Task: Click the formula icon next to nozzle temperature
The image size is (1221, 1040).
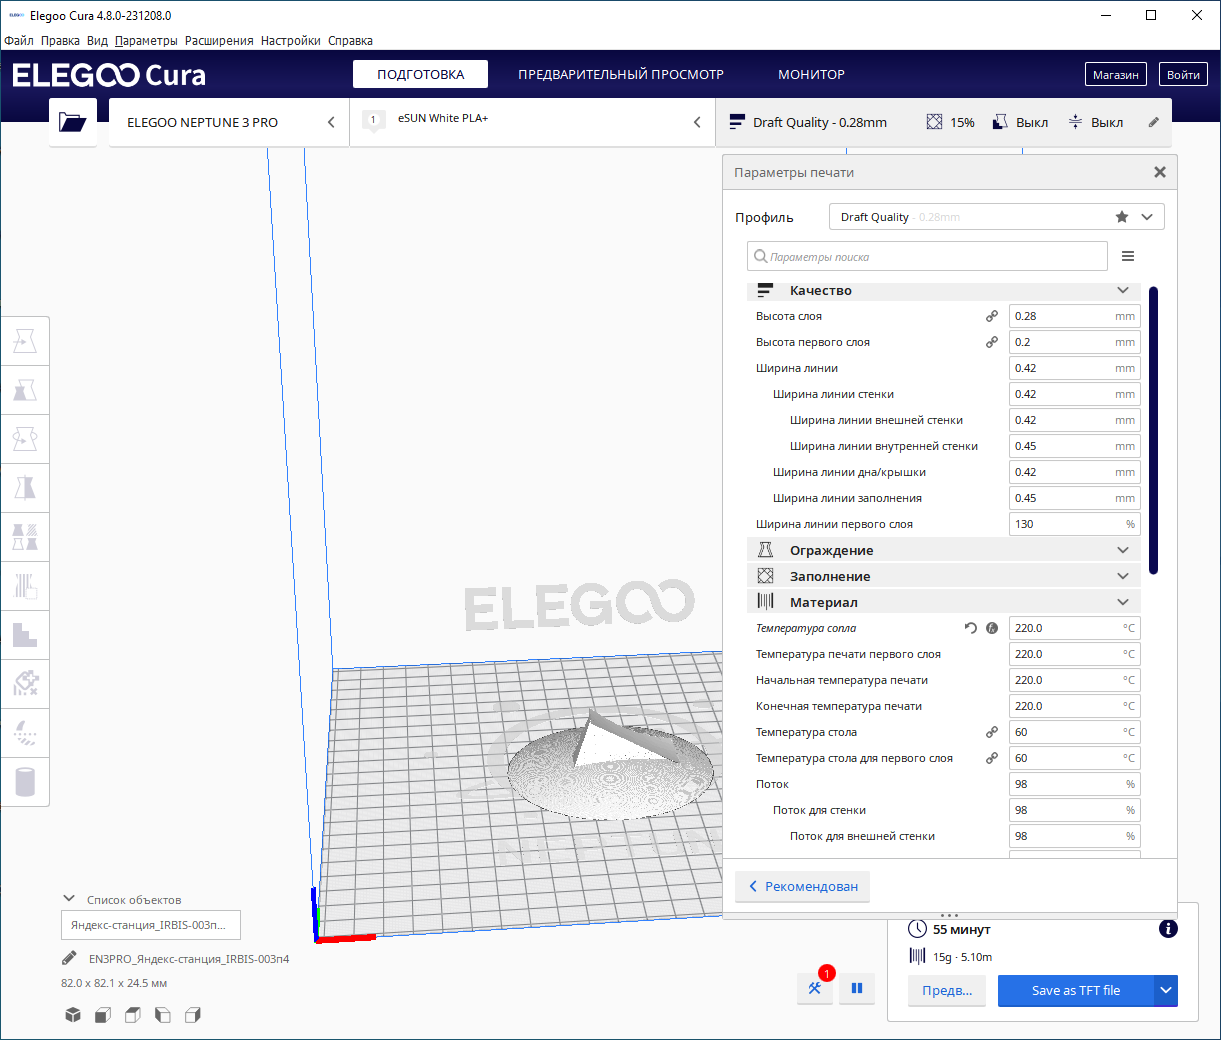Action: [x=992, y=628]
